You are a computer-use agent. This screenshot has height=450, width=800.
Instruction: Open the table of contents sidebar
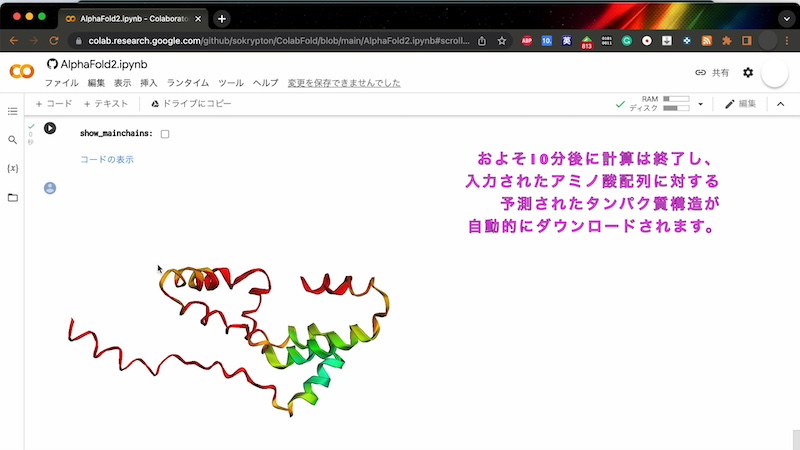point(13,111)
